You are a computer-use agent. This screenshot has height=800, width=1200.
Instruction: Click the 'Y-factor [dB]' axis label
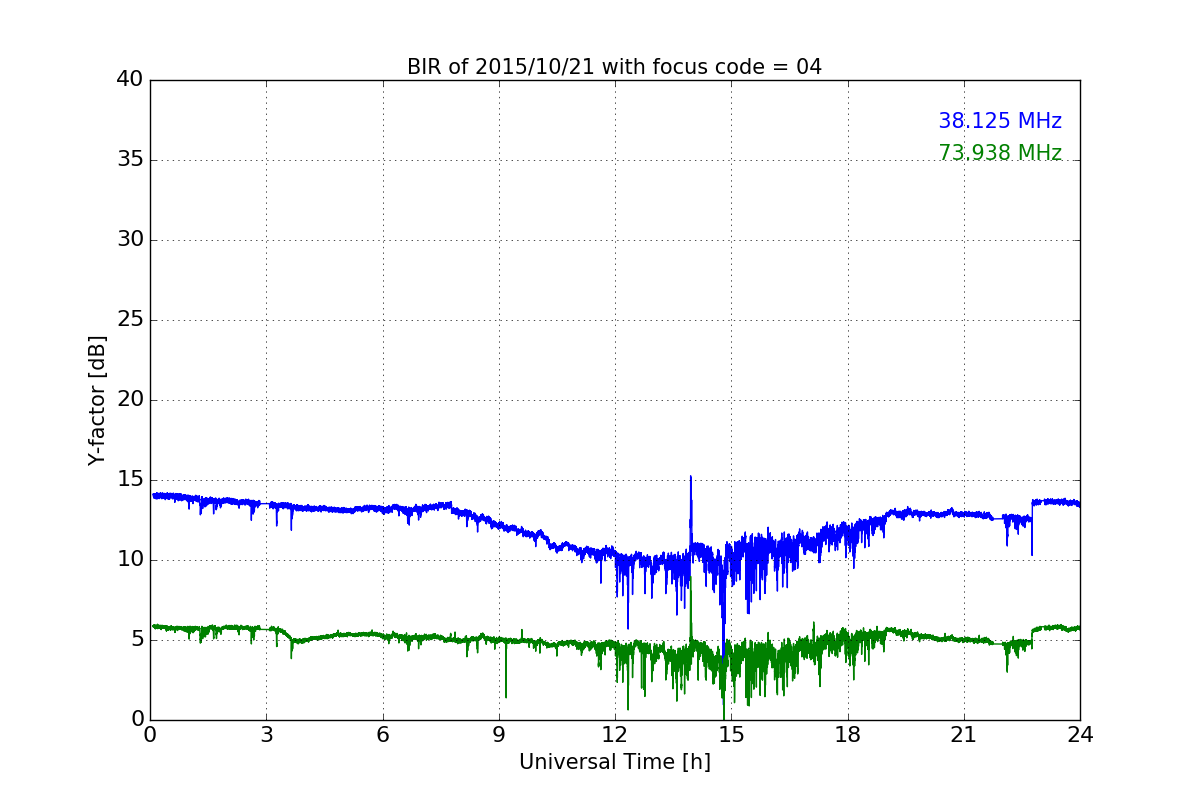97,400
